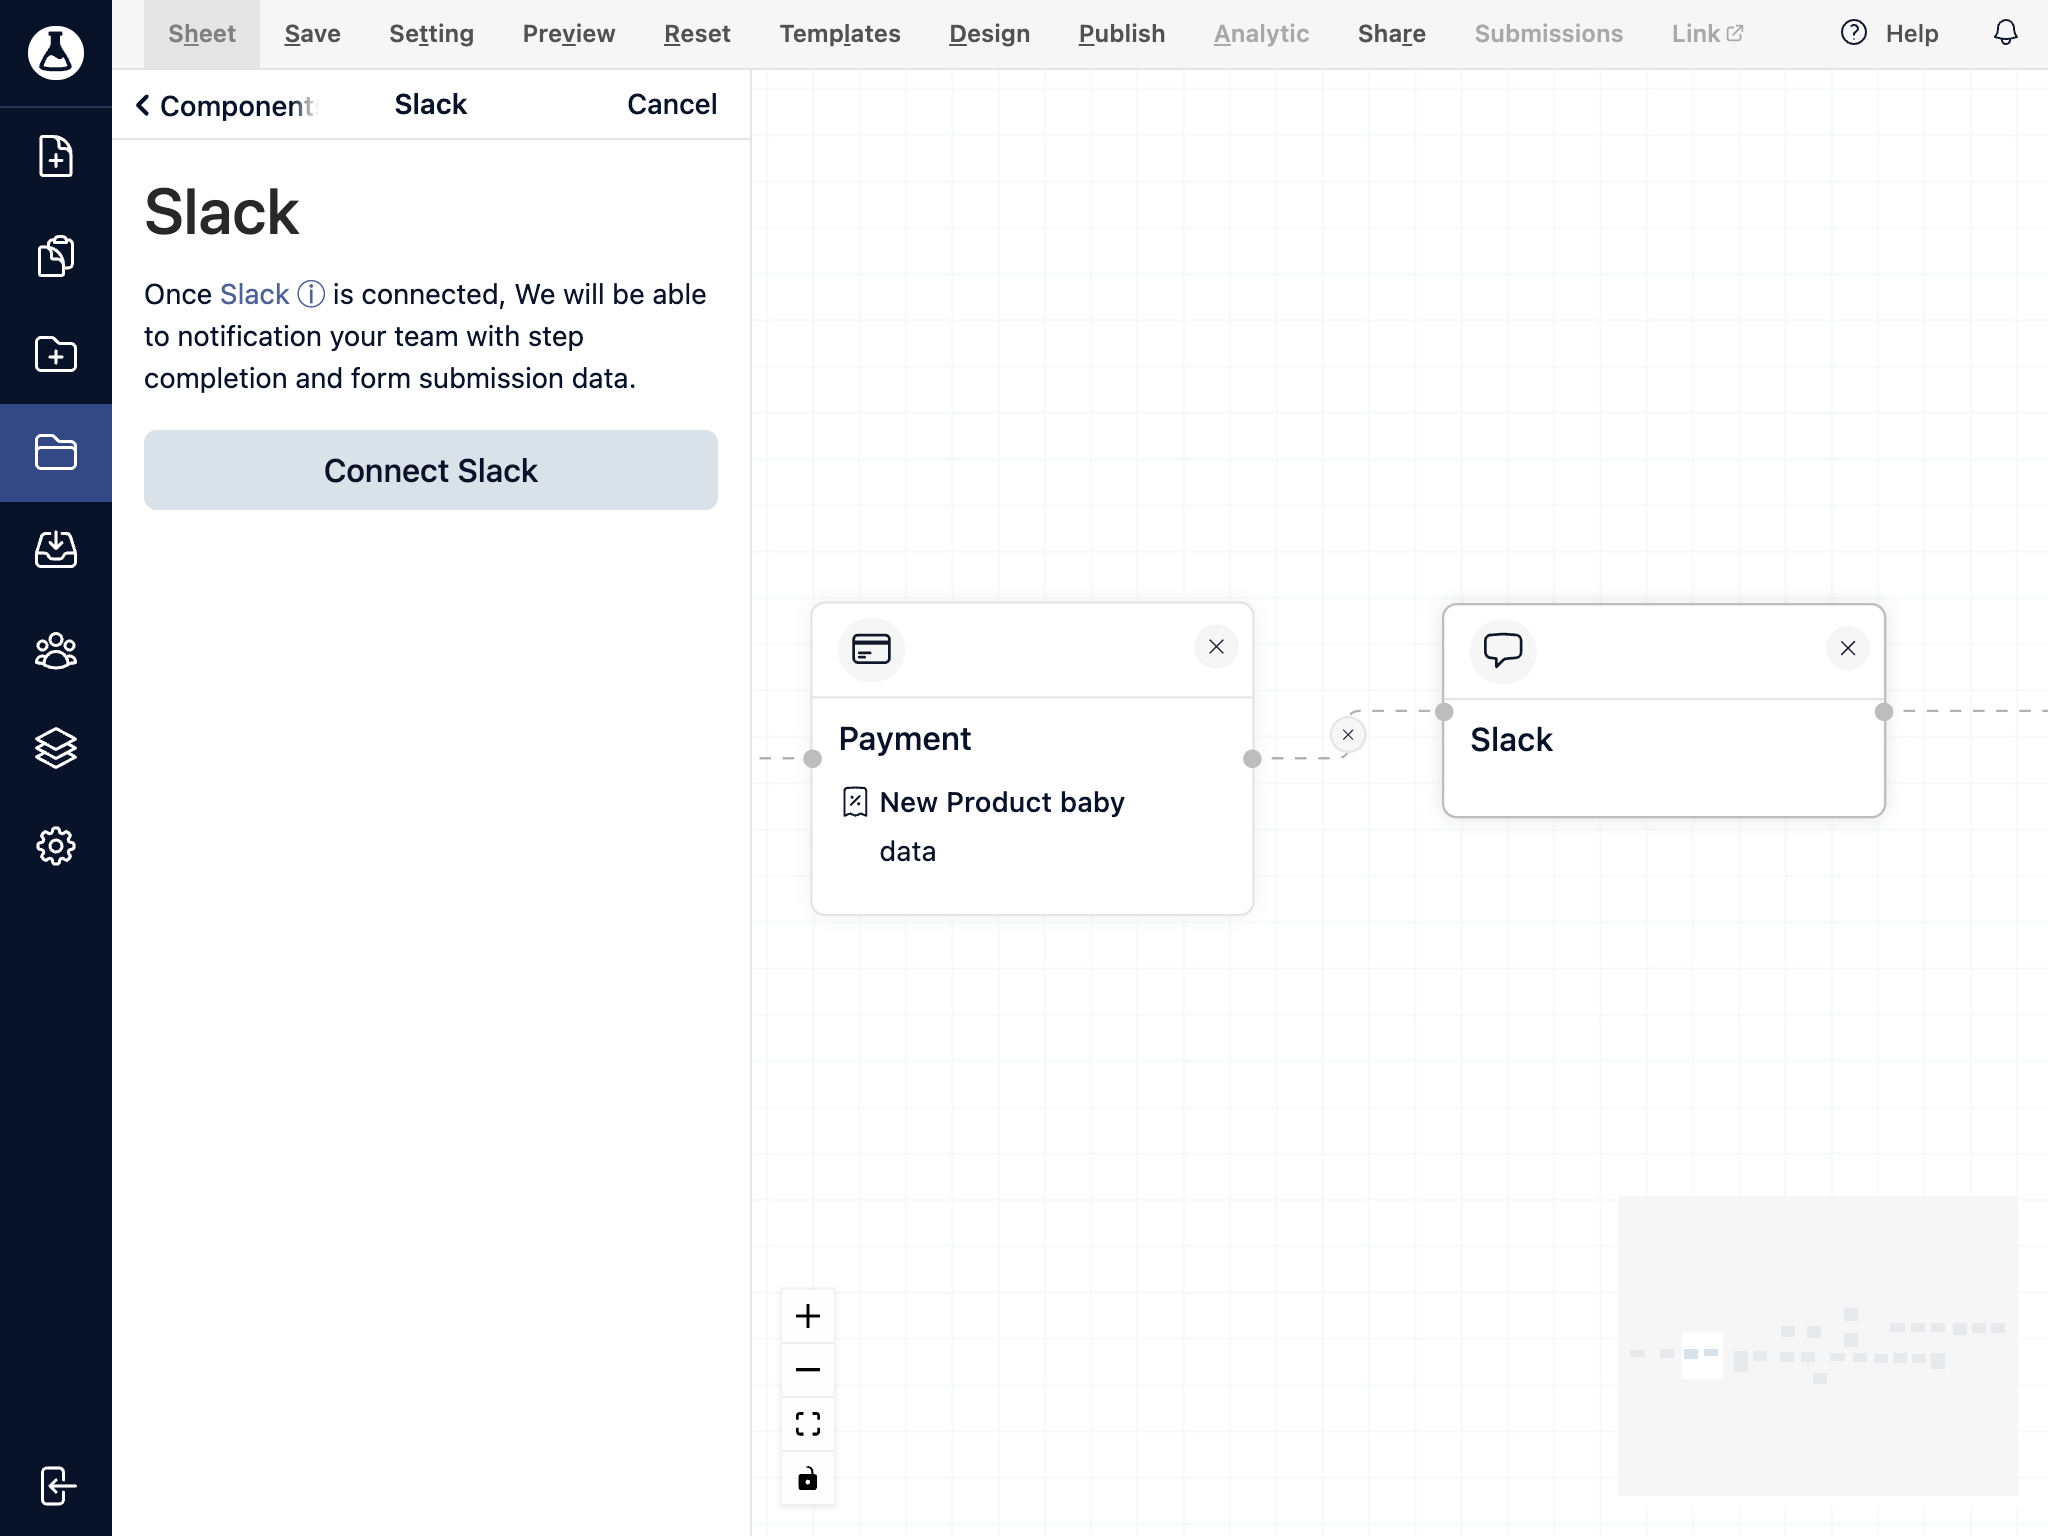Click the Slack node's left connector handle
Image resolution: width=2048 pixels, height=1536 pixels.
tap(1444, 712)
